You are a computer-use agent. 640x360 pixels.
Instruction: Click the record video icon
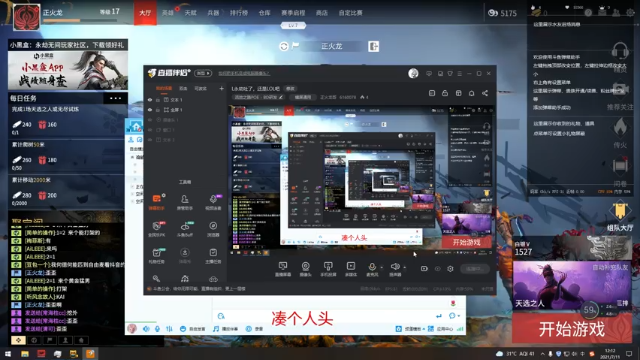point(424,269)
